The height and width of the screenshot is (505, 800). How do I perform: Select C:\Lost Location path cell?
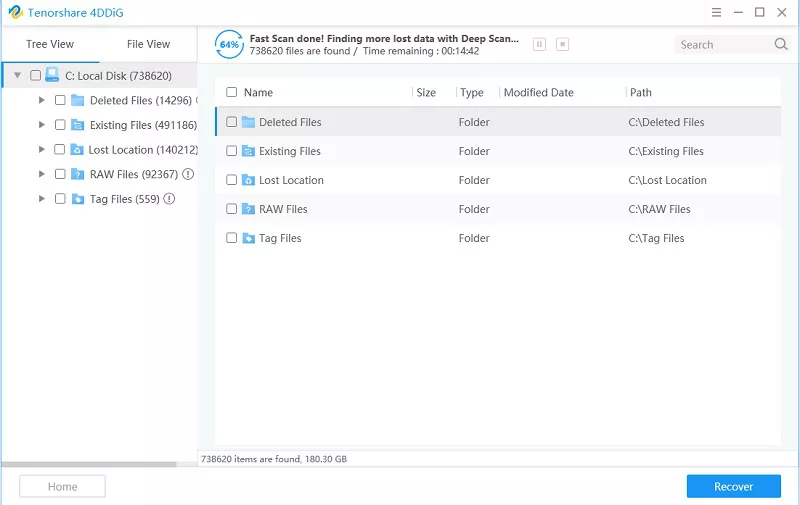667,180
